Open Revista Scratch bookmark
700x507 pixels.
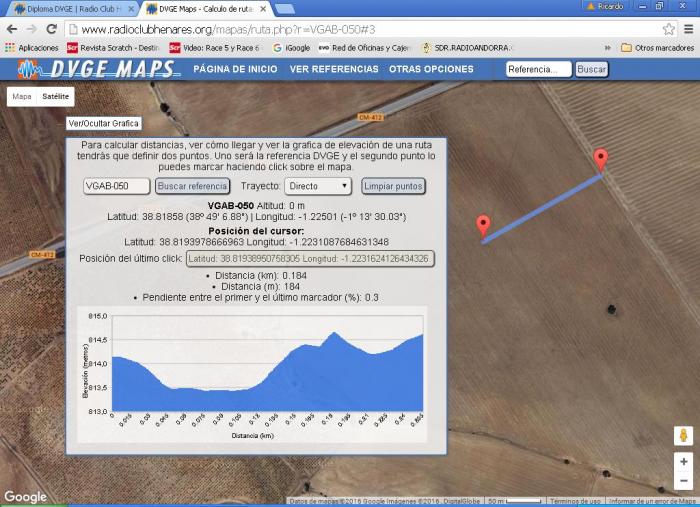pos(113,47)
